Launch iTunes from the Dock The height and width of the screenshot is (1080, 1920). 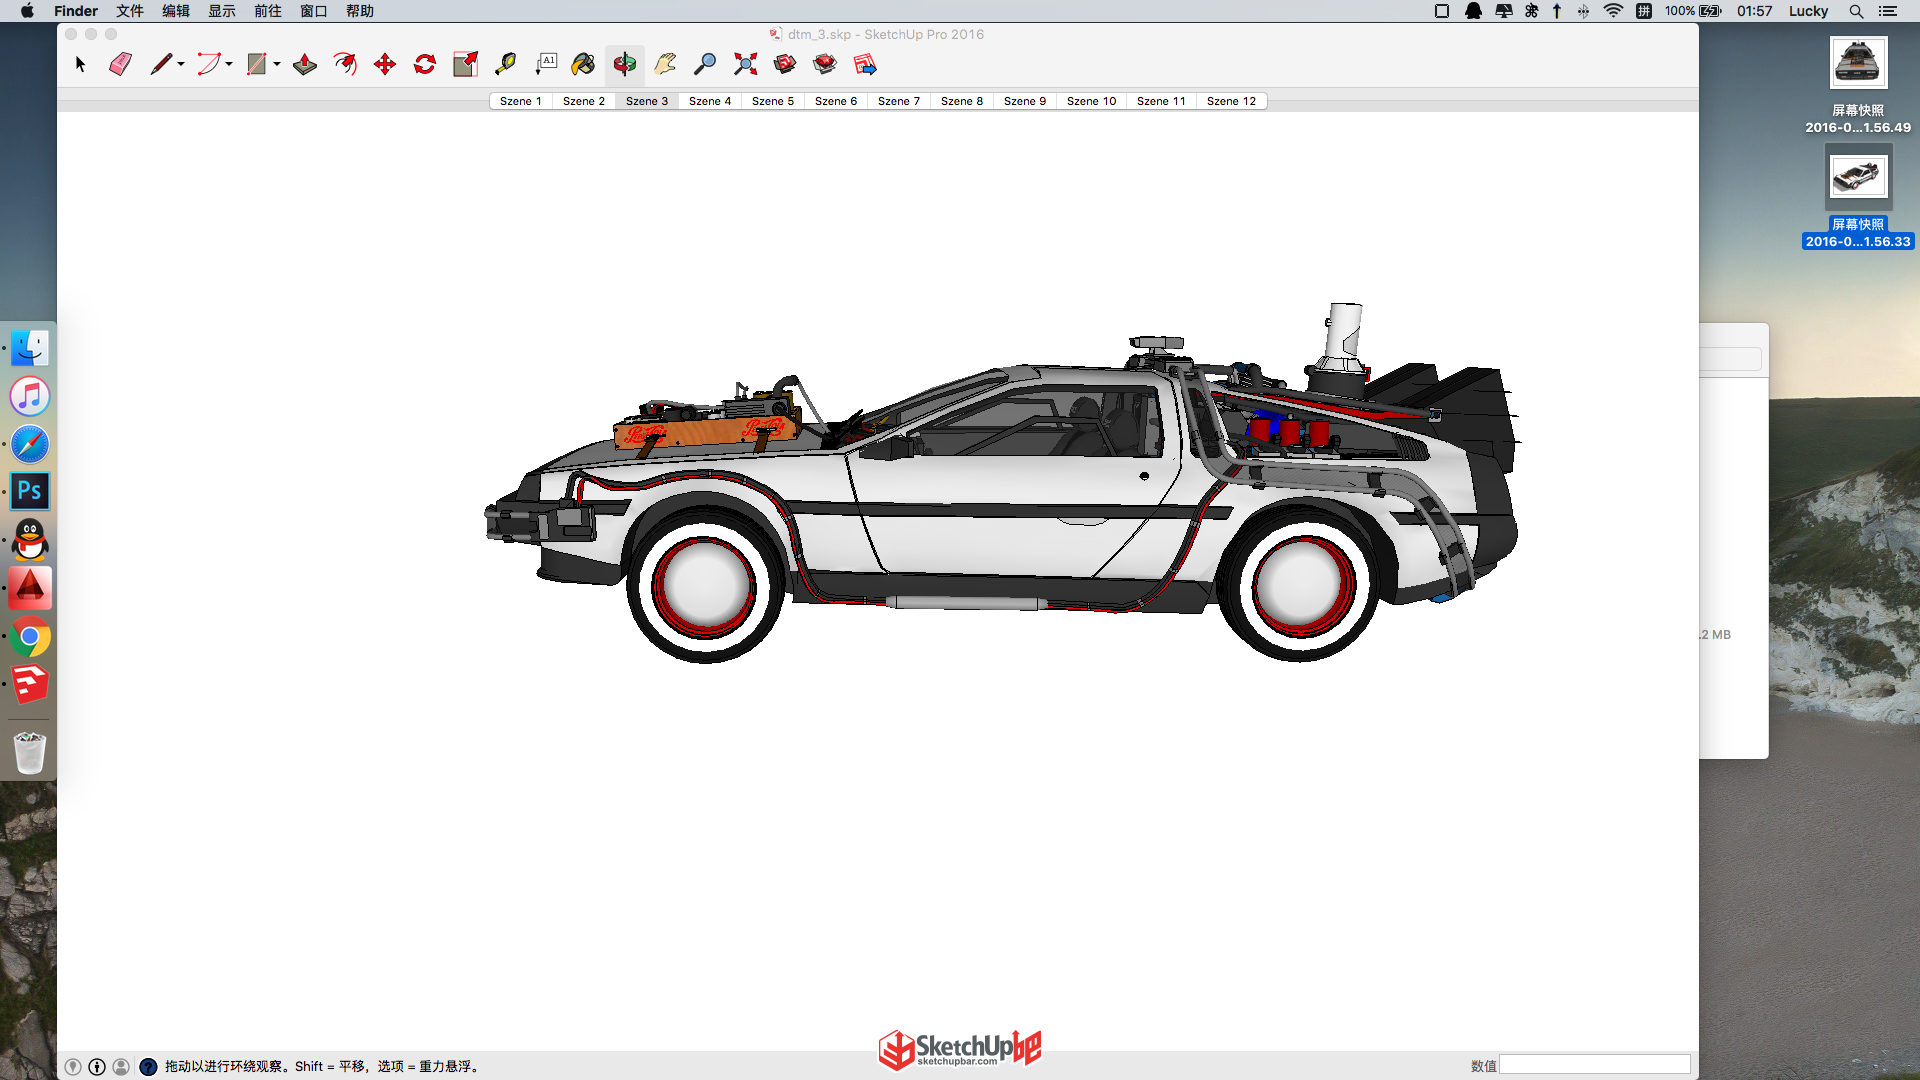click(x=30, y=396)
